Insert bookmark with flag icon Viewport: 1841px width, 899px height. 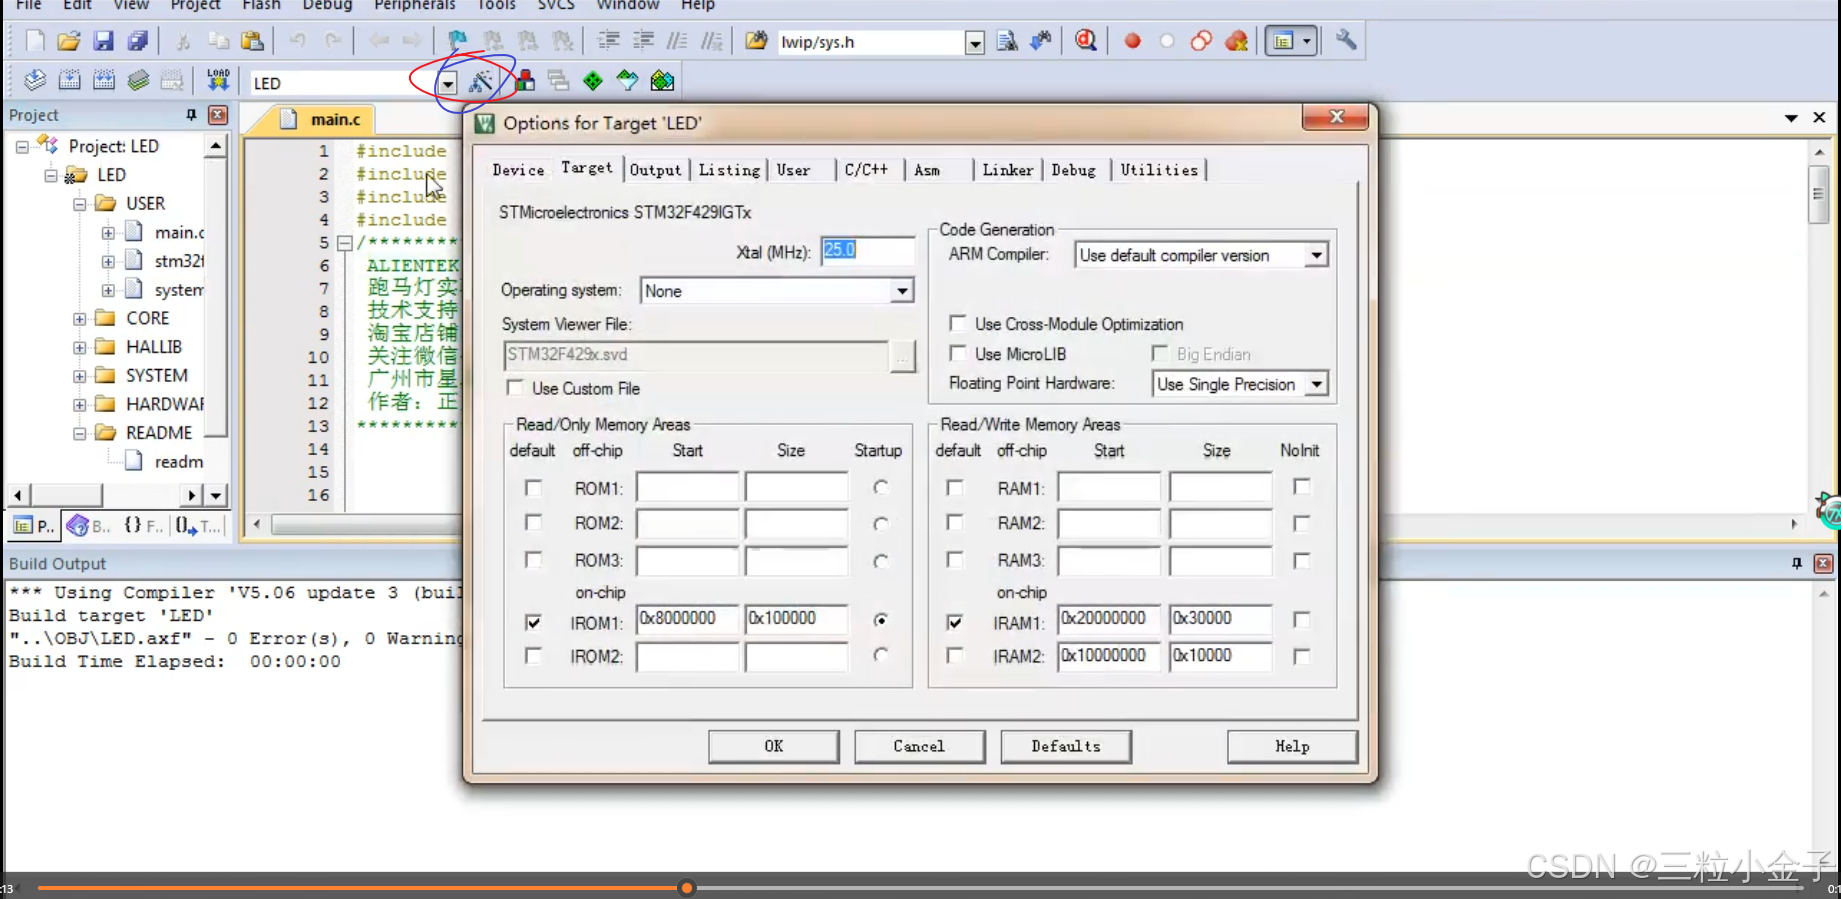tap(457, 41)
